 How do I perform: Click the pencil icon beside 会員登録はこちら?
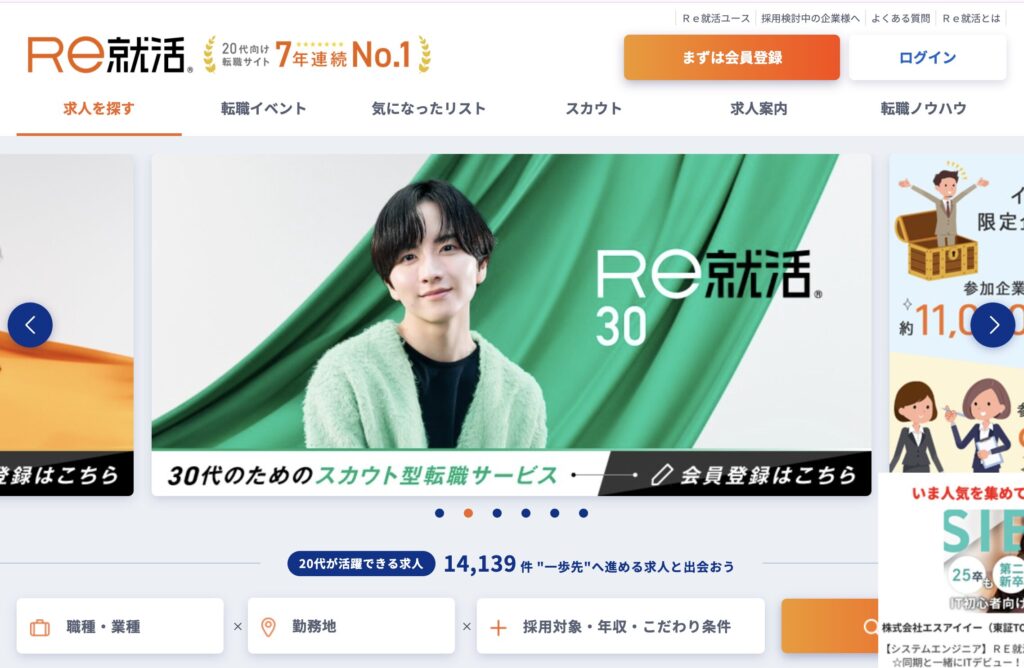(662, 475)
